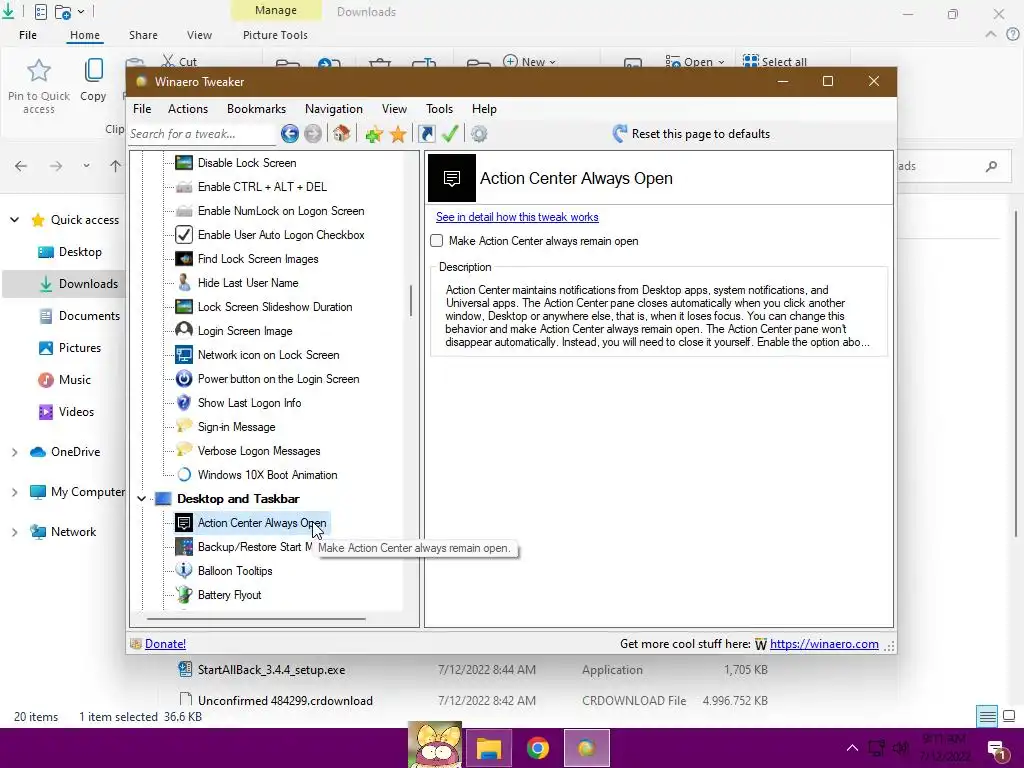Open the Bookmarks menu
This screenshot has height=768, width=1024.
(256, 109)
